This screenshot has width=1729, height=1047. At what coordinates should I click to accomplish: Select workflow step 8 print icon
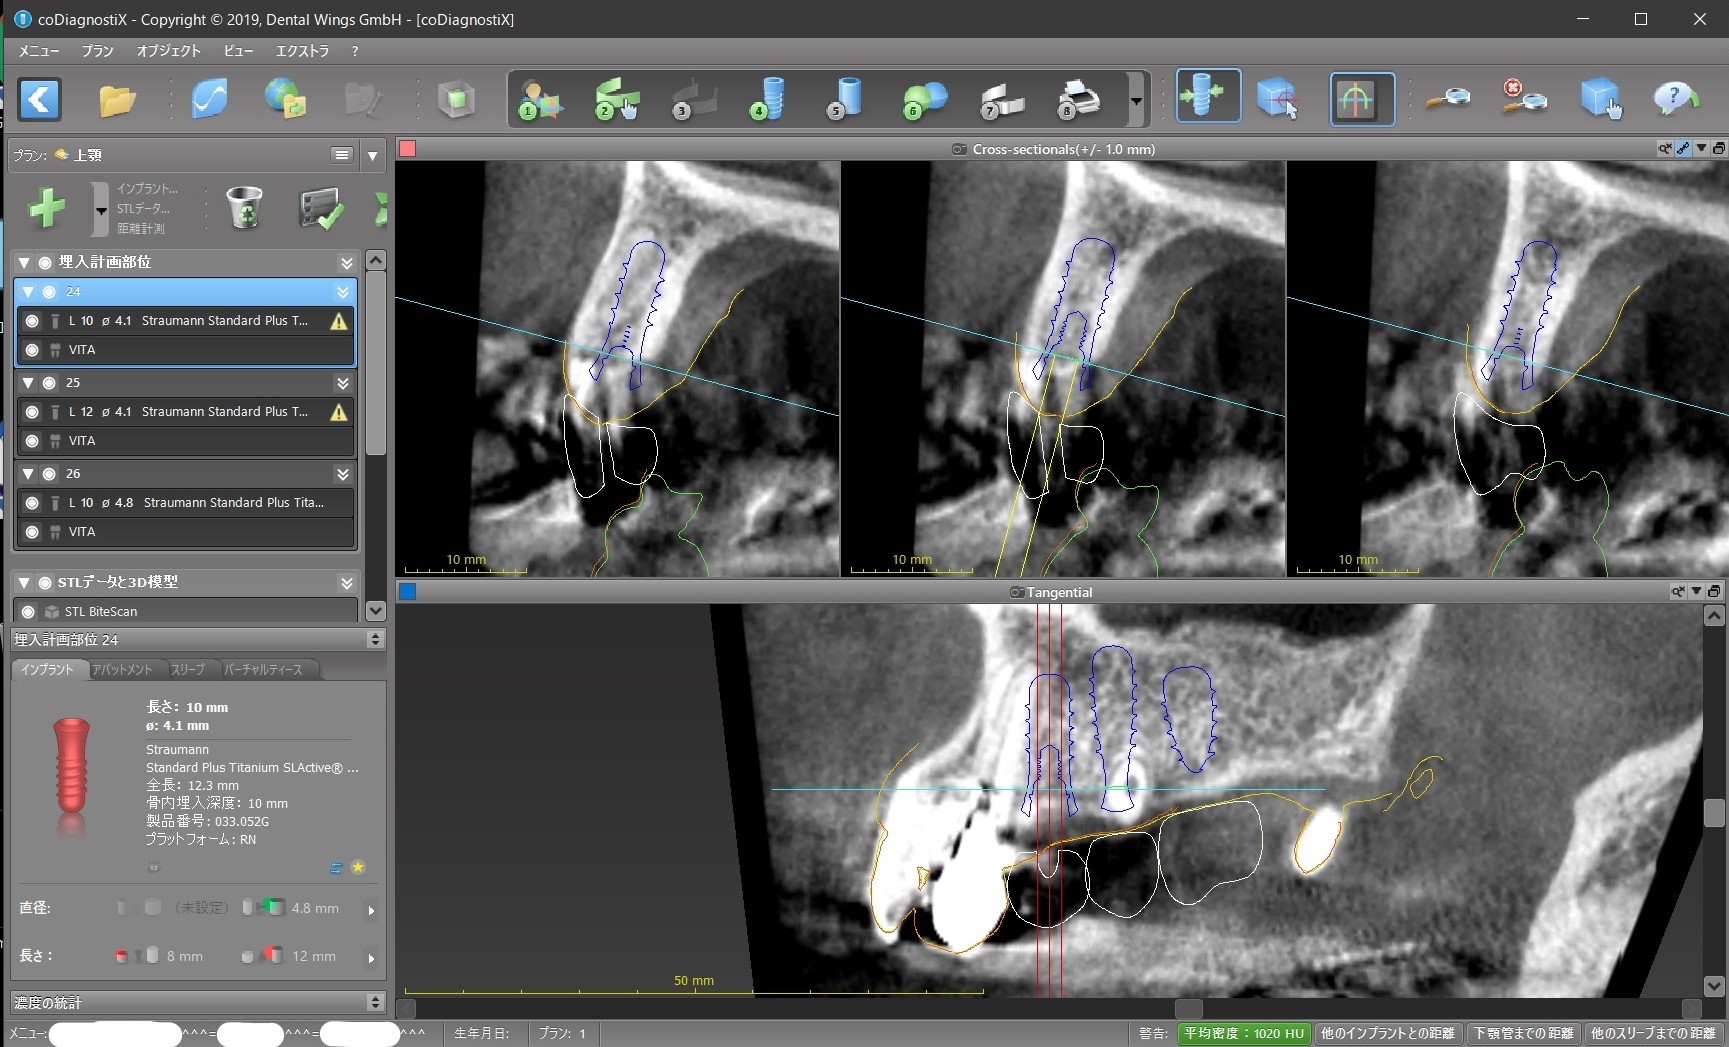1079,100
